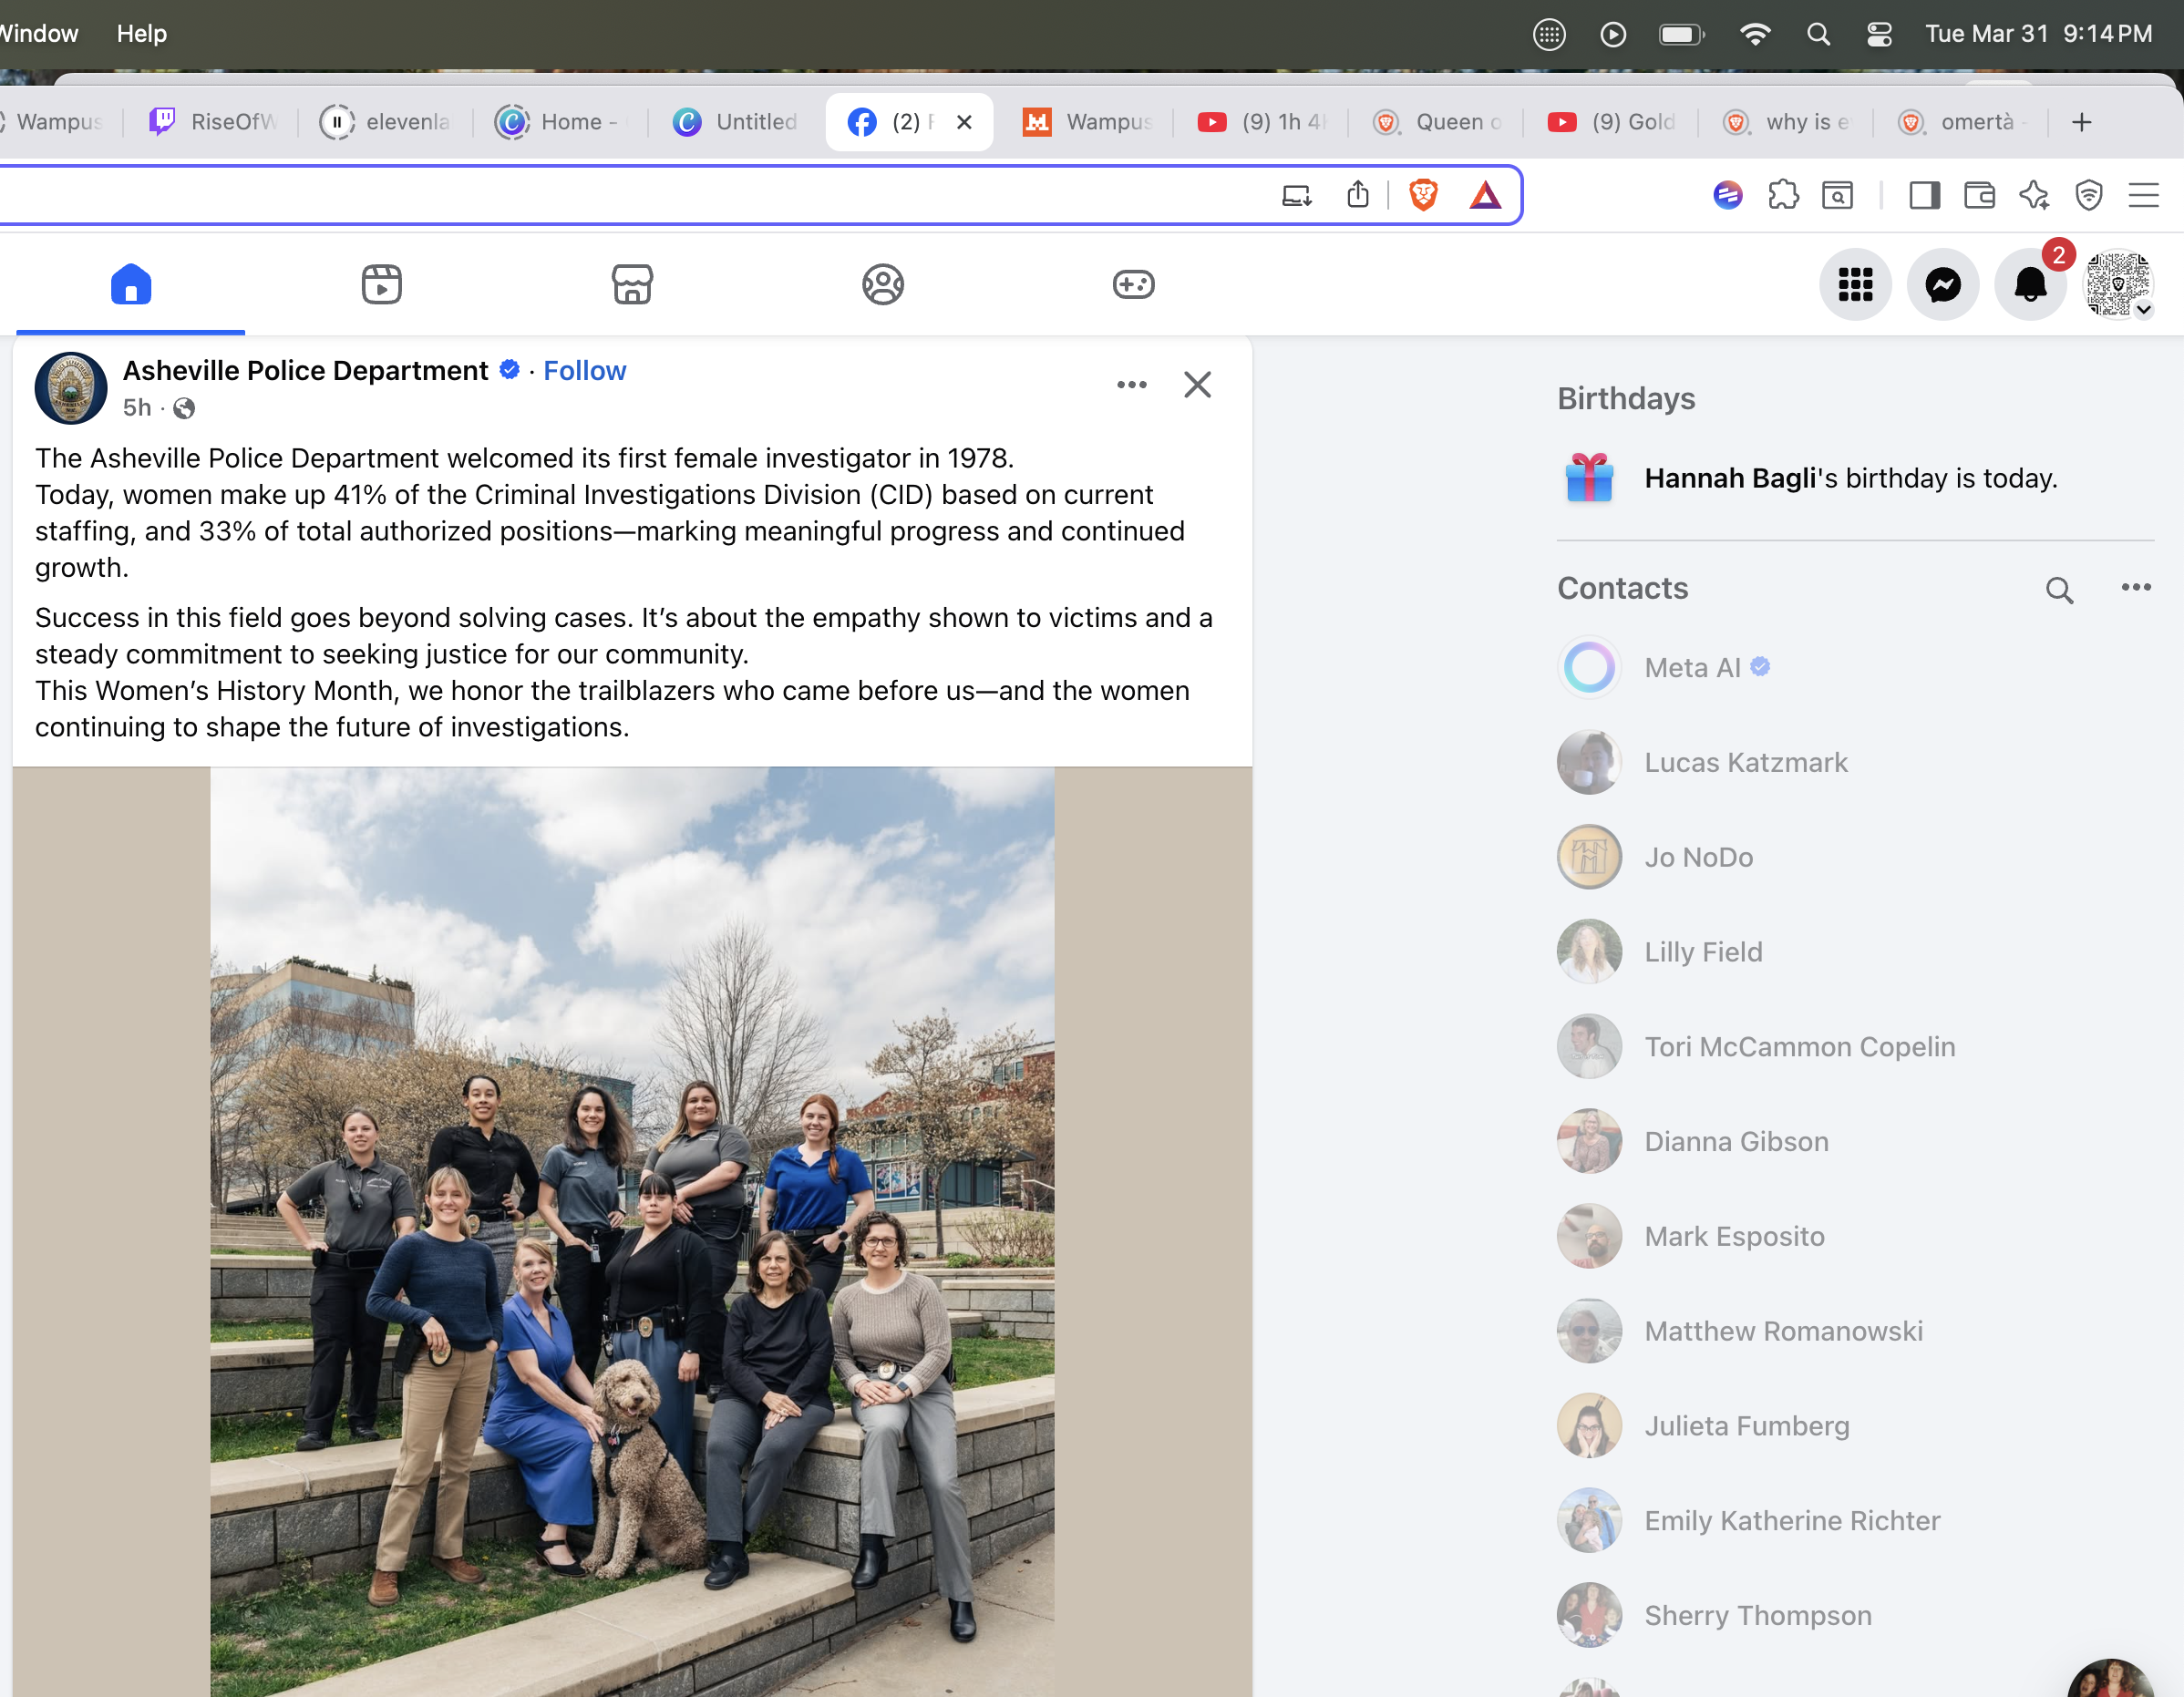The image size is (2184, 1697).
Task: Toggle the Brave sidebar panel button
Action: (1923, 194)
